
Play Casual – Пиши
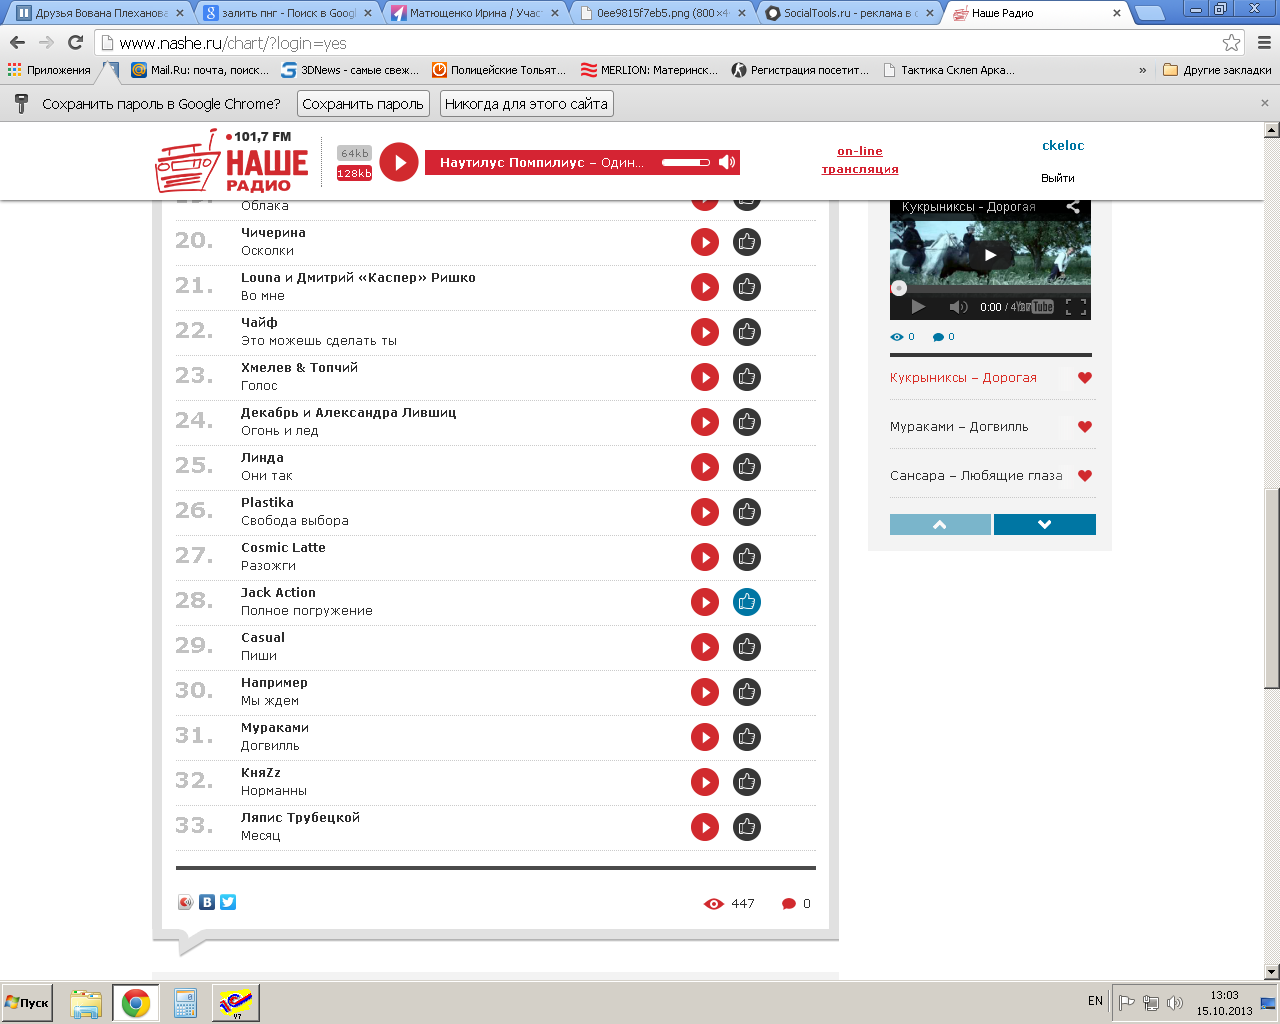705,647
